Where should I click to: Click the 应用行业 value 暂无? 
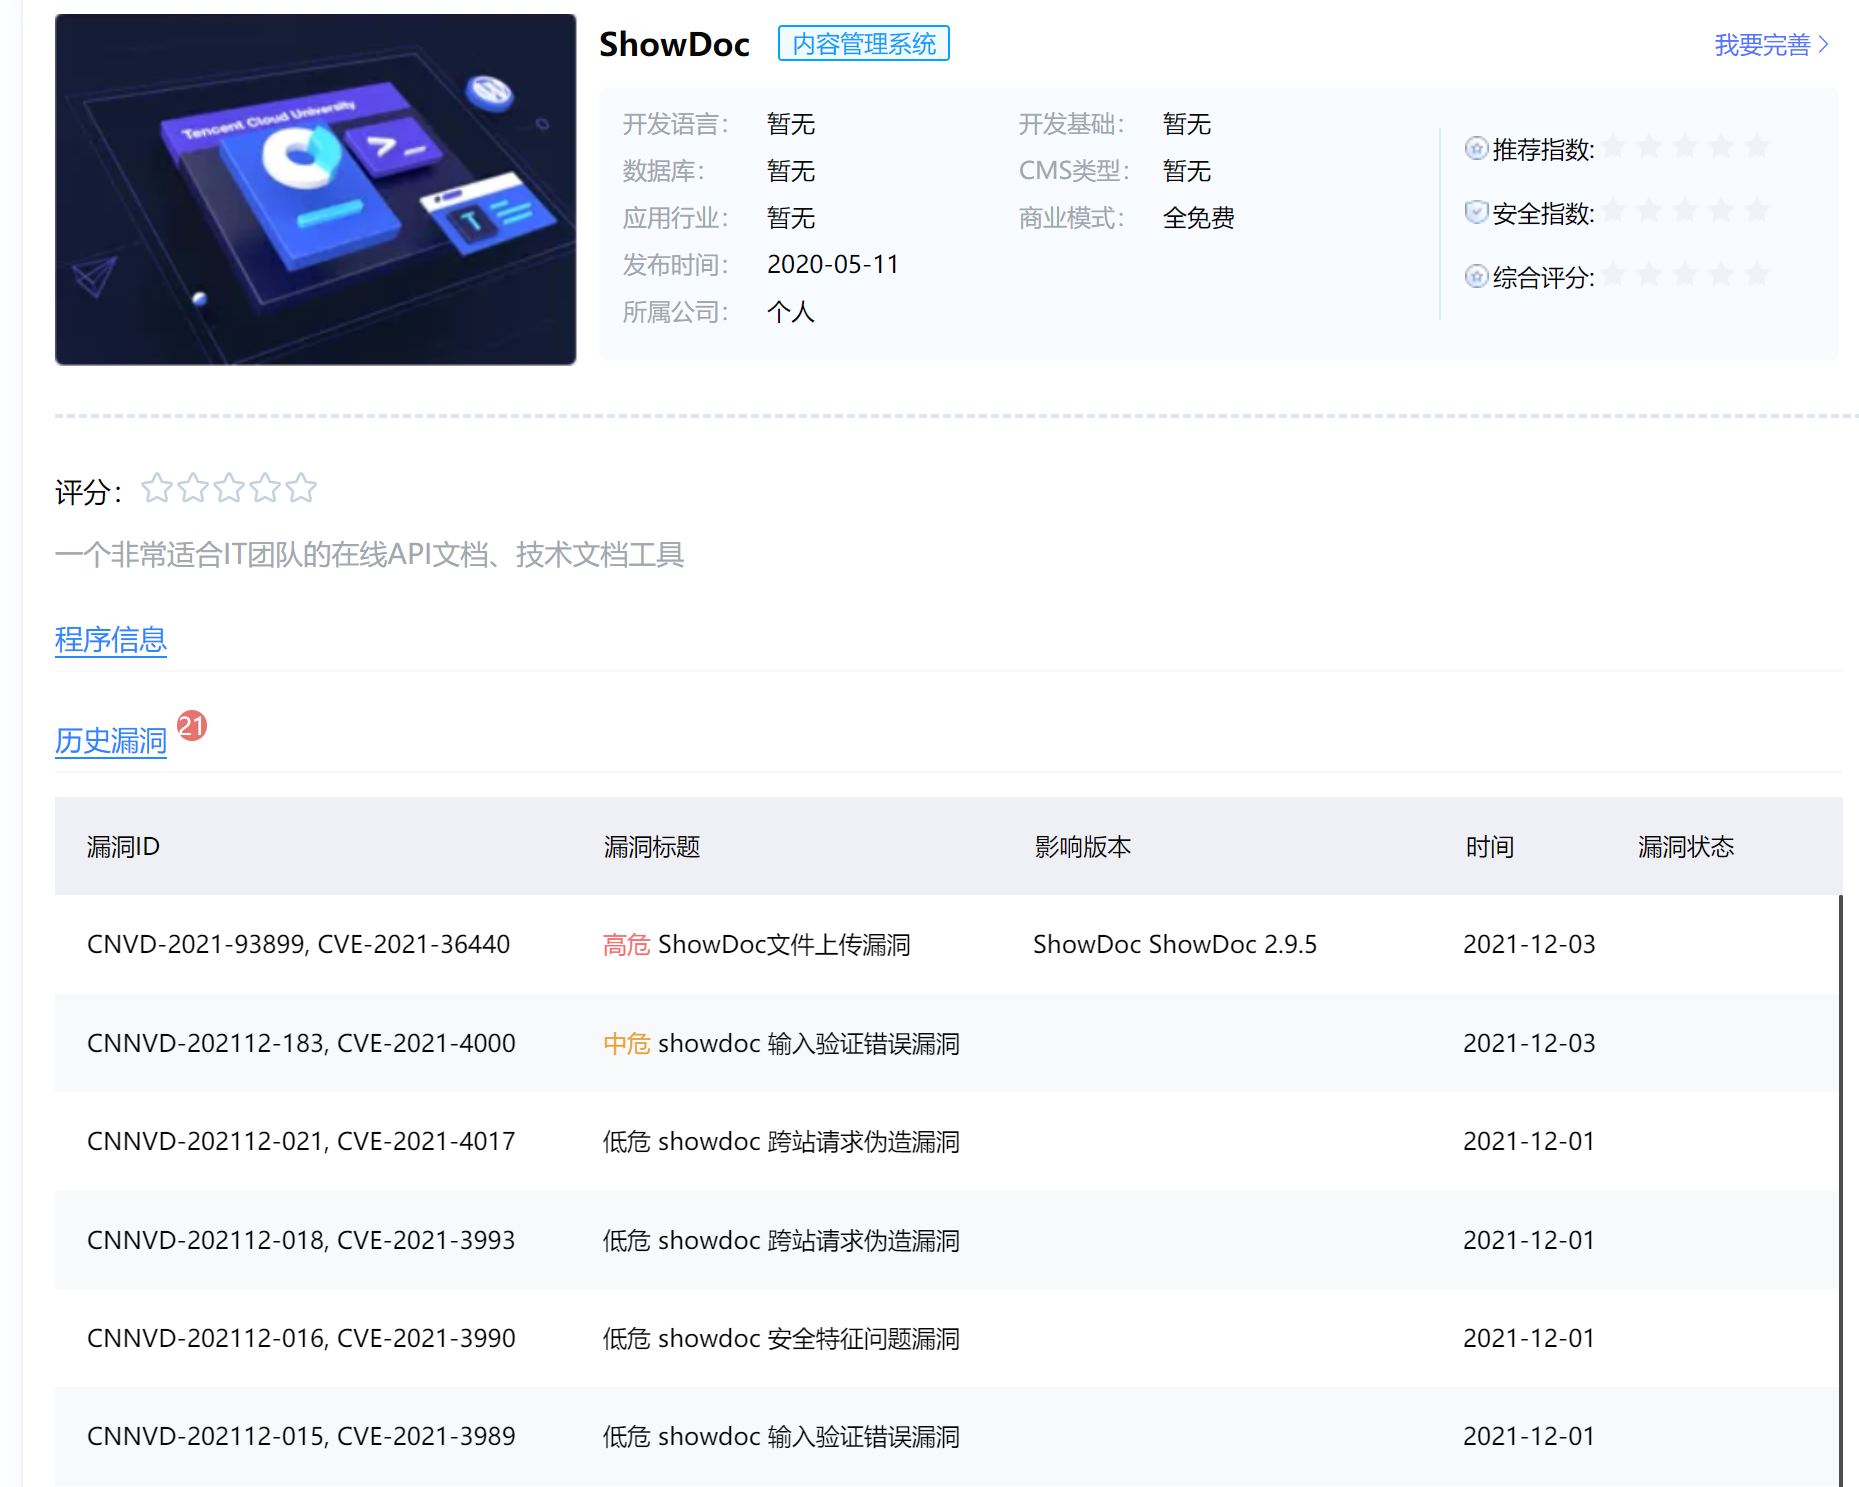(791, 218)
